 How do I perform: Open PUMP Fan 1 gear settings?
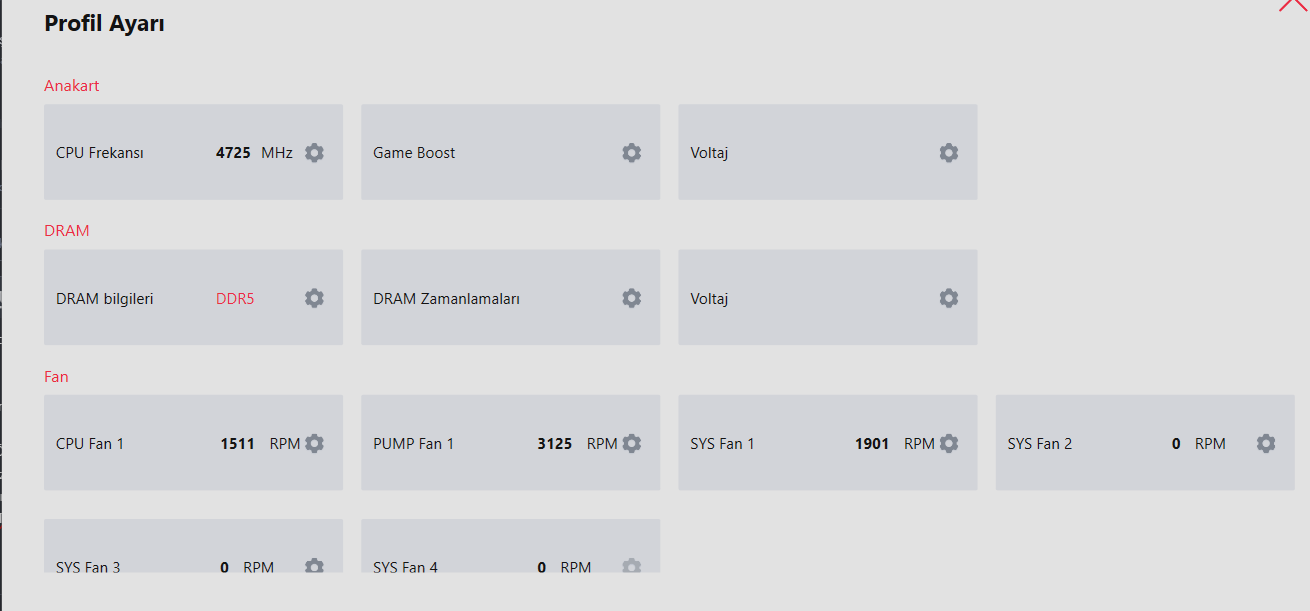[x=631, y=443]
